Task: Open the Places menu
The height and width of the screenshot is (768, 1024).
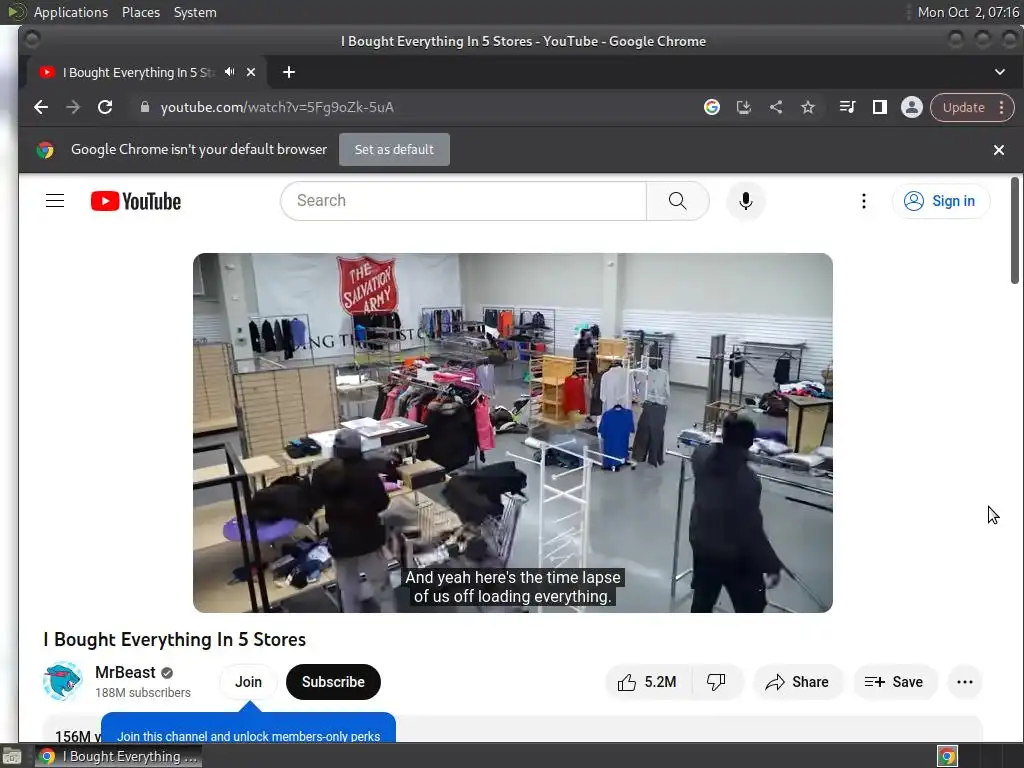Action: click(141, 12)
